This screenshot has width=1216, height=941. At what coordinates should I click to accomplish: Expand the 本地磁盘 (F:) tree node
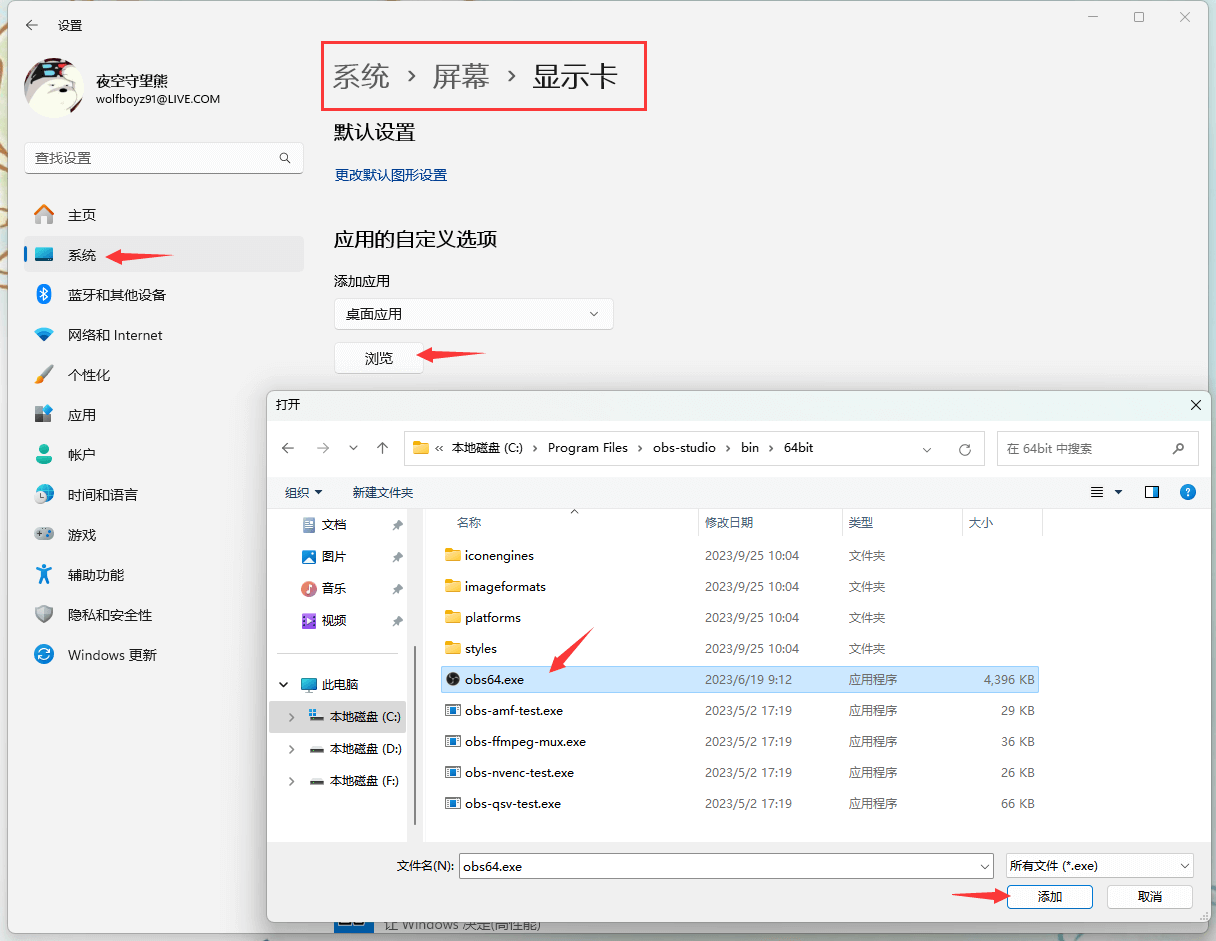click(292, 781)
